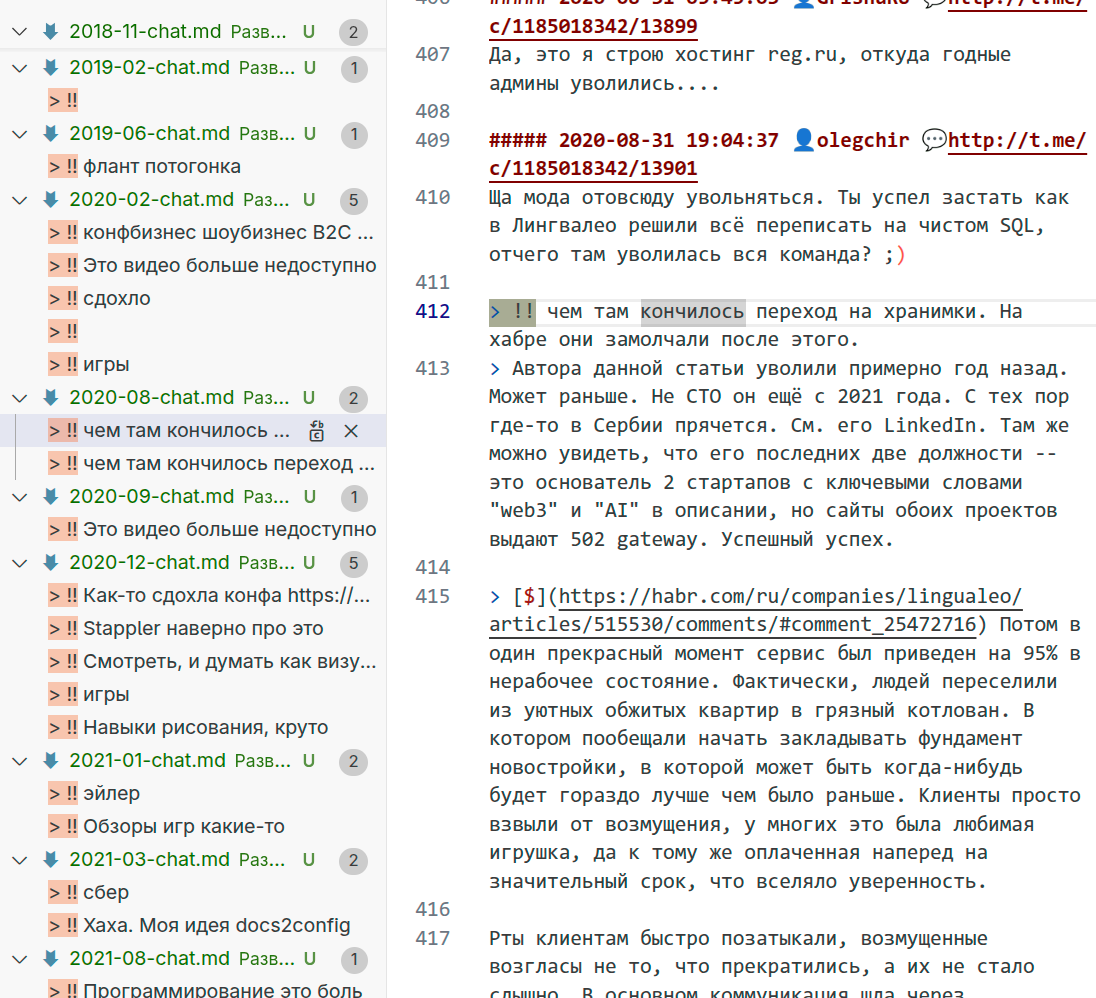Click the markdown file icon of 2018-11-chat.md
The height and width of the screenshot is (998, 1096).
point(50,32)
